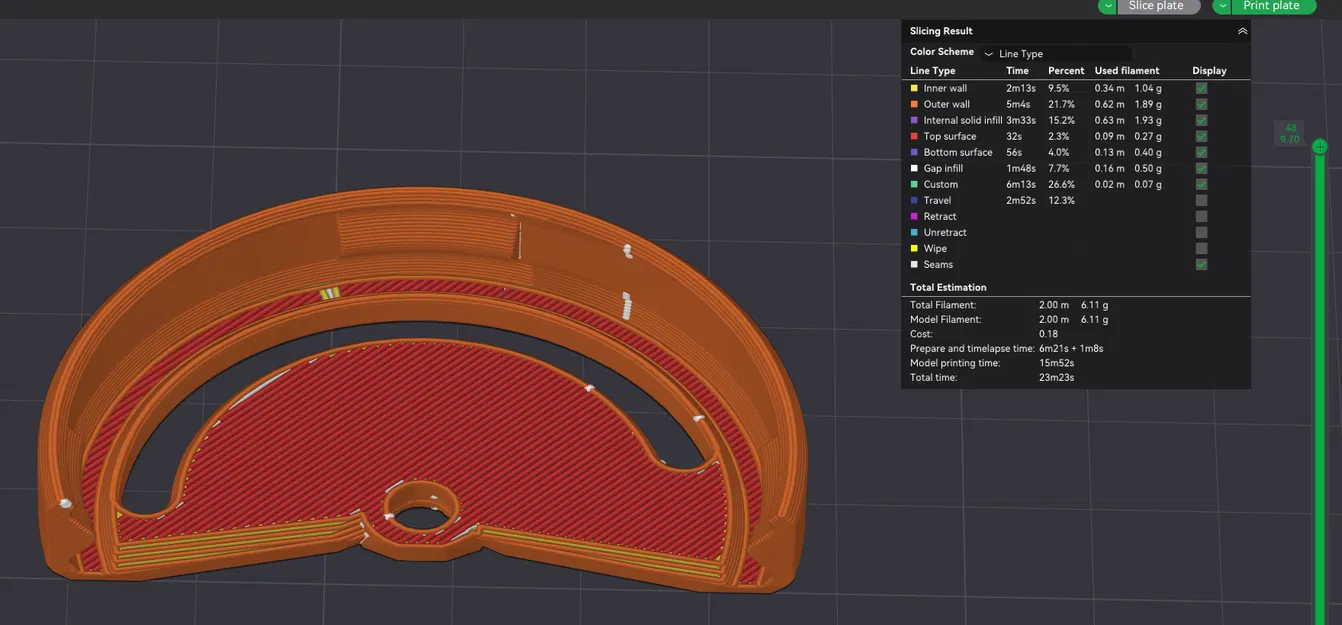
Task: Hide Inner wall lines
Action: [x=1201, y=88]
